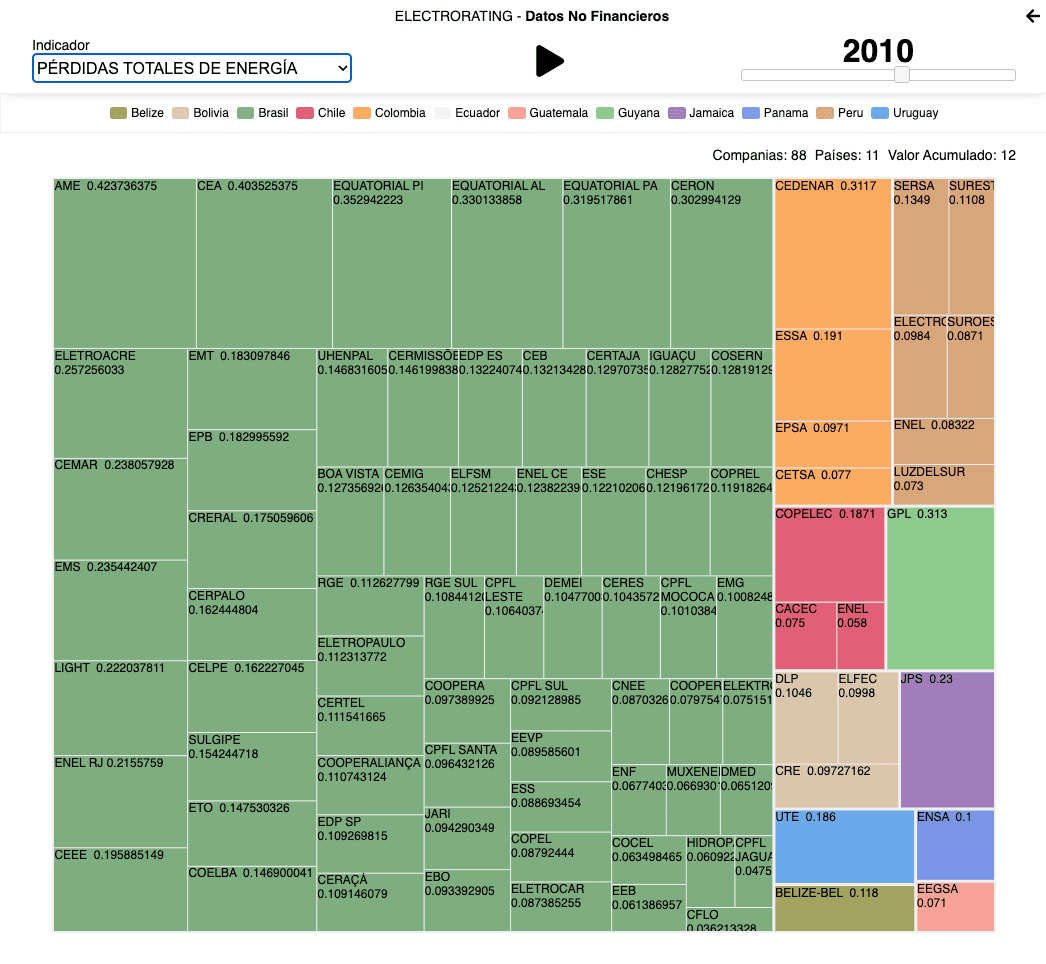Click the Valor Acumulado: 12 text
The height and width of the screenshot is (964, 1046).
click(x=952, y=155)
